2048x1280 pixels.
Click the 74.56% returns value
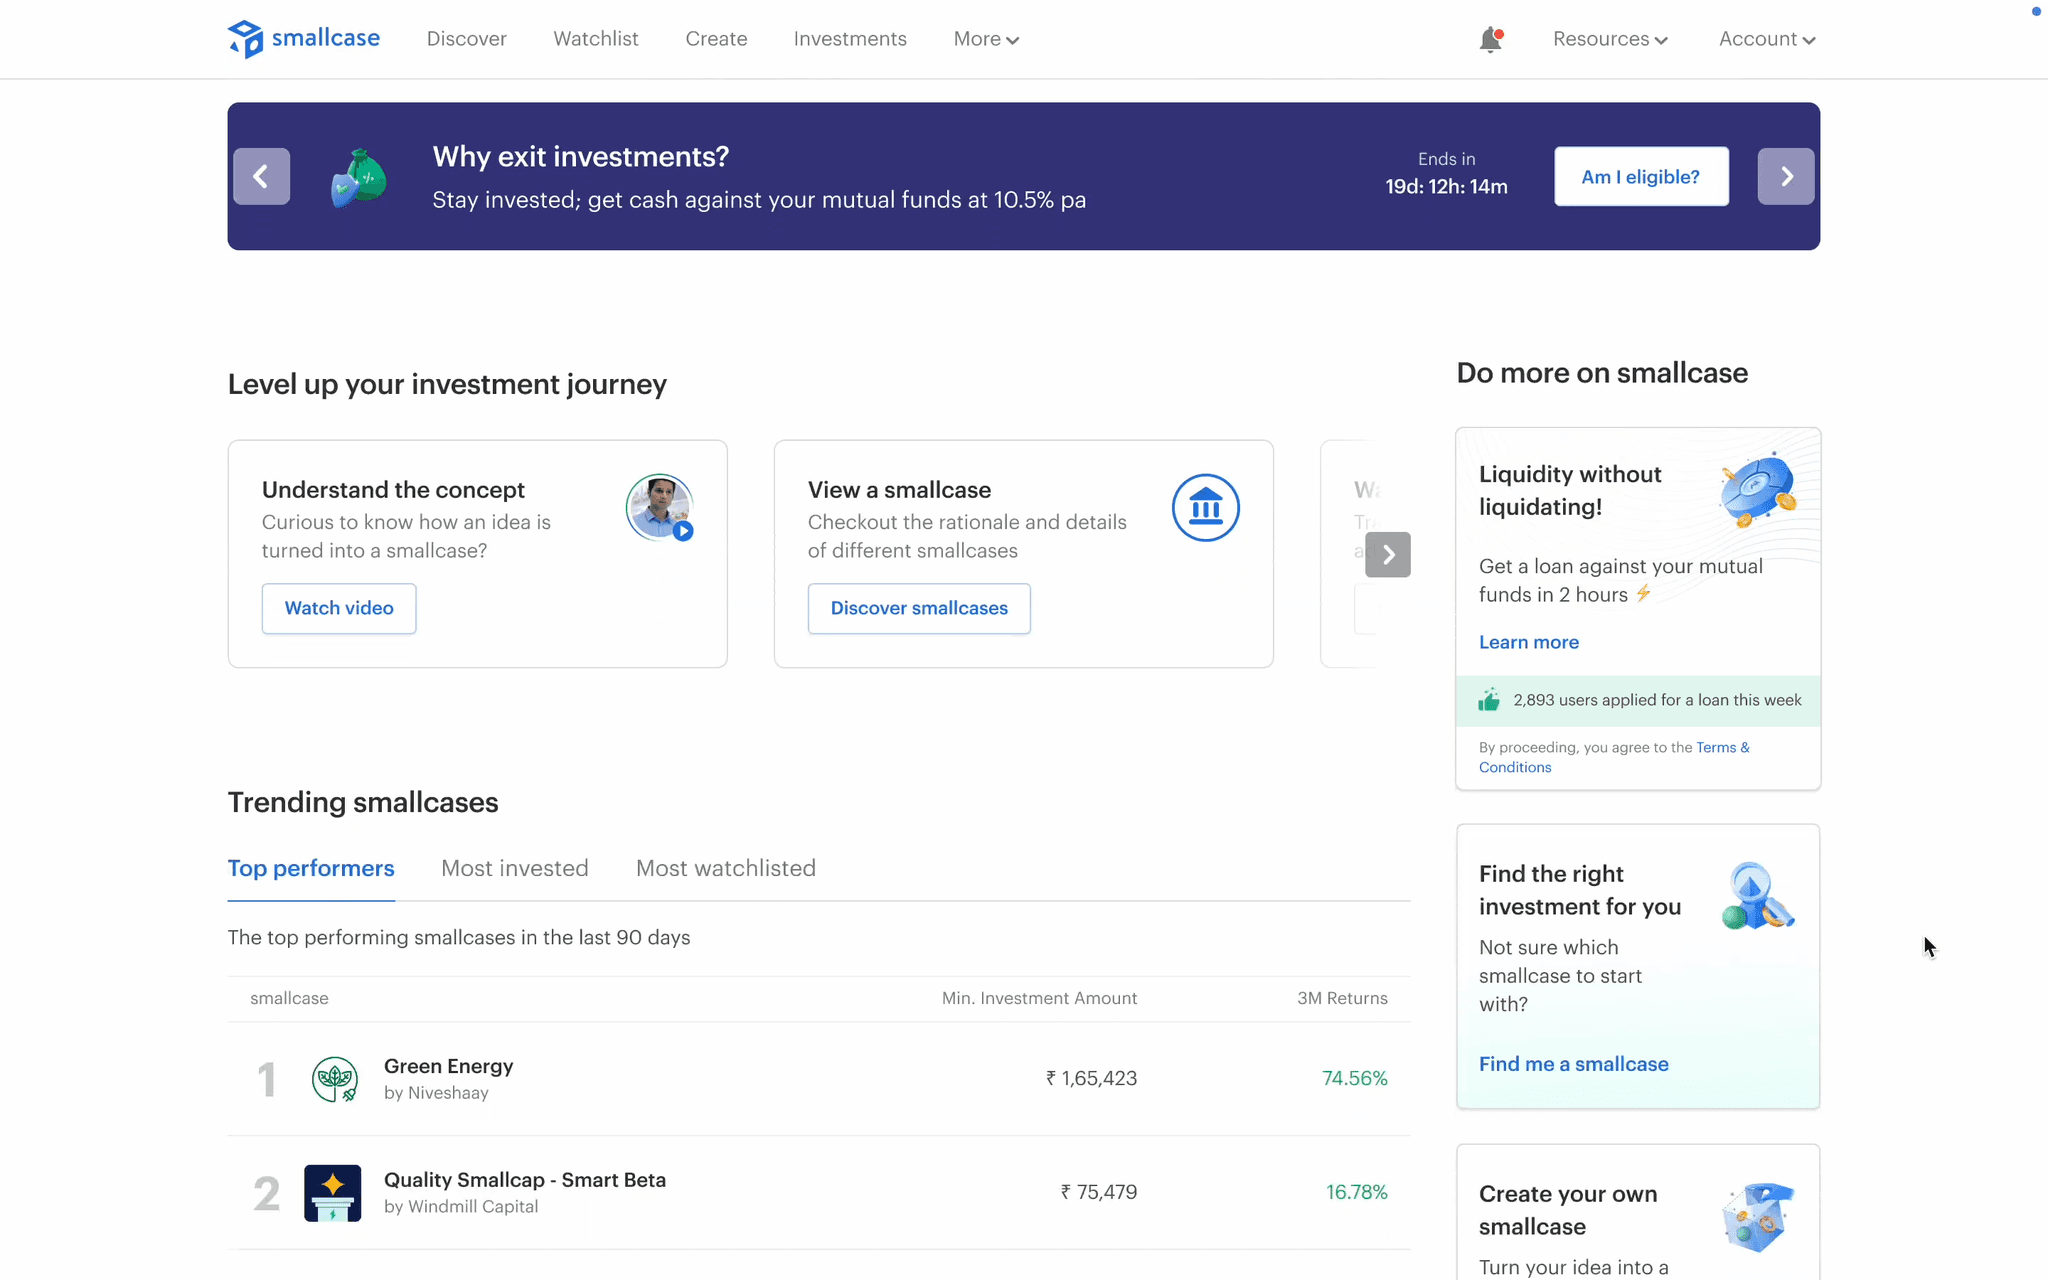point(1355,1078)
